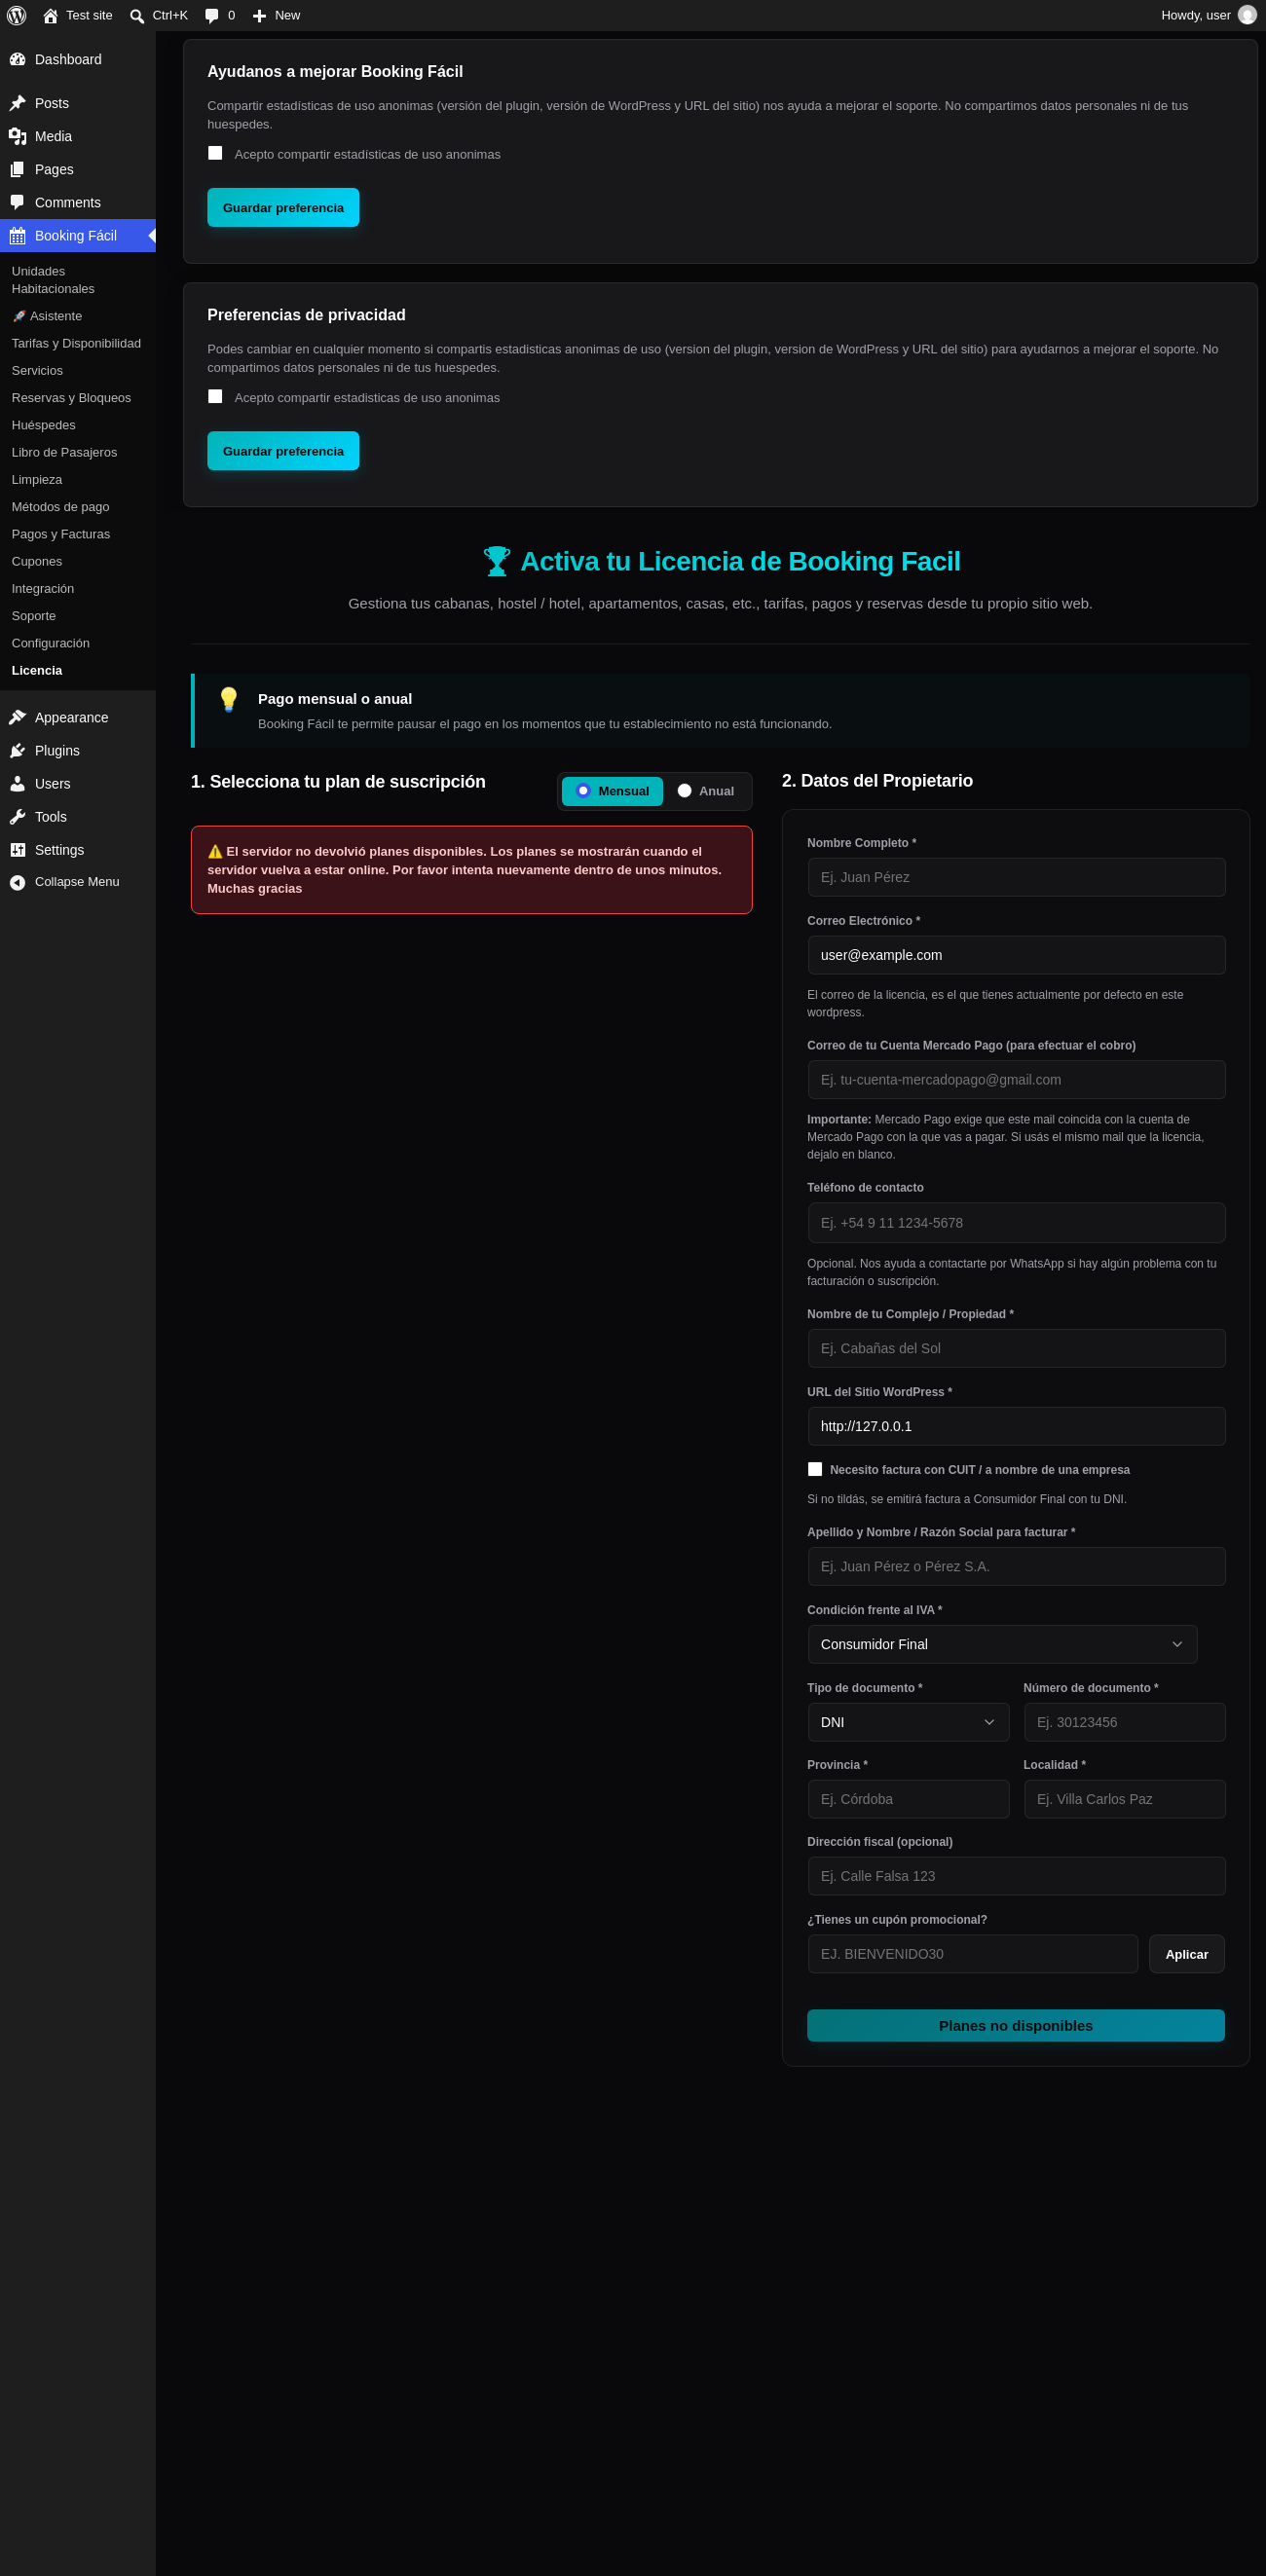Click the Dashboard gauge icon

17,59
